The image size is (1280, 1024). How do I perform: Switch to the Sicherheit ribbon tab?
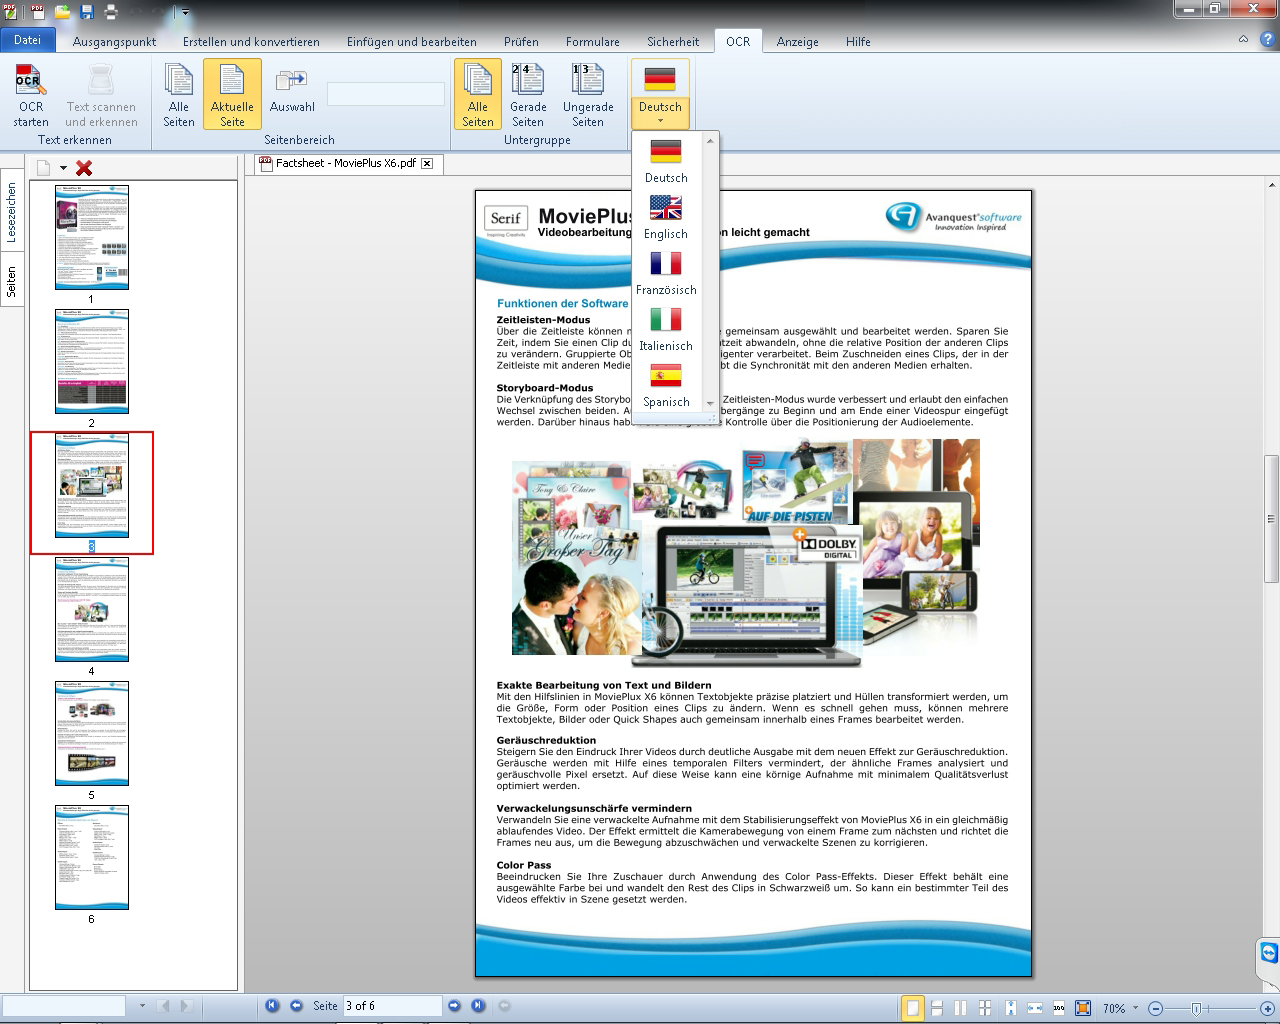pos(673,42)
